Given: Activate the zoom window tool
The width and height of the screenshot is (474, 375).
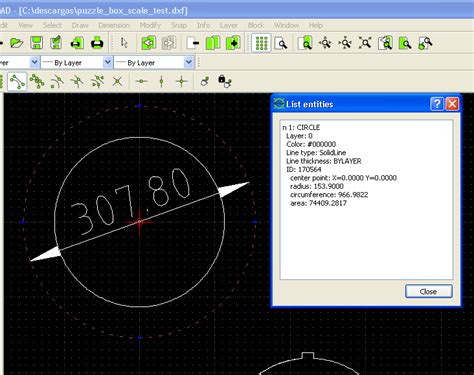Looking at the screenshot, I should point(405,43).
